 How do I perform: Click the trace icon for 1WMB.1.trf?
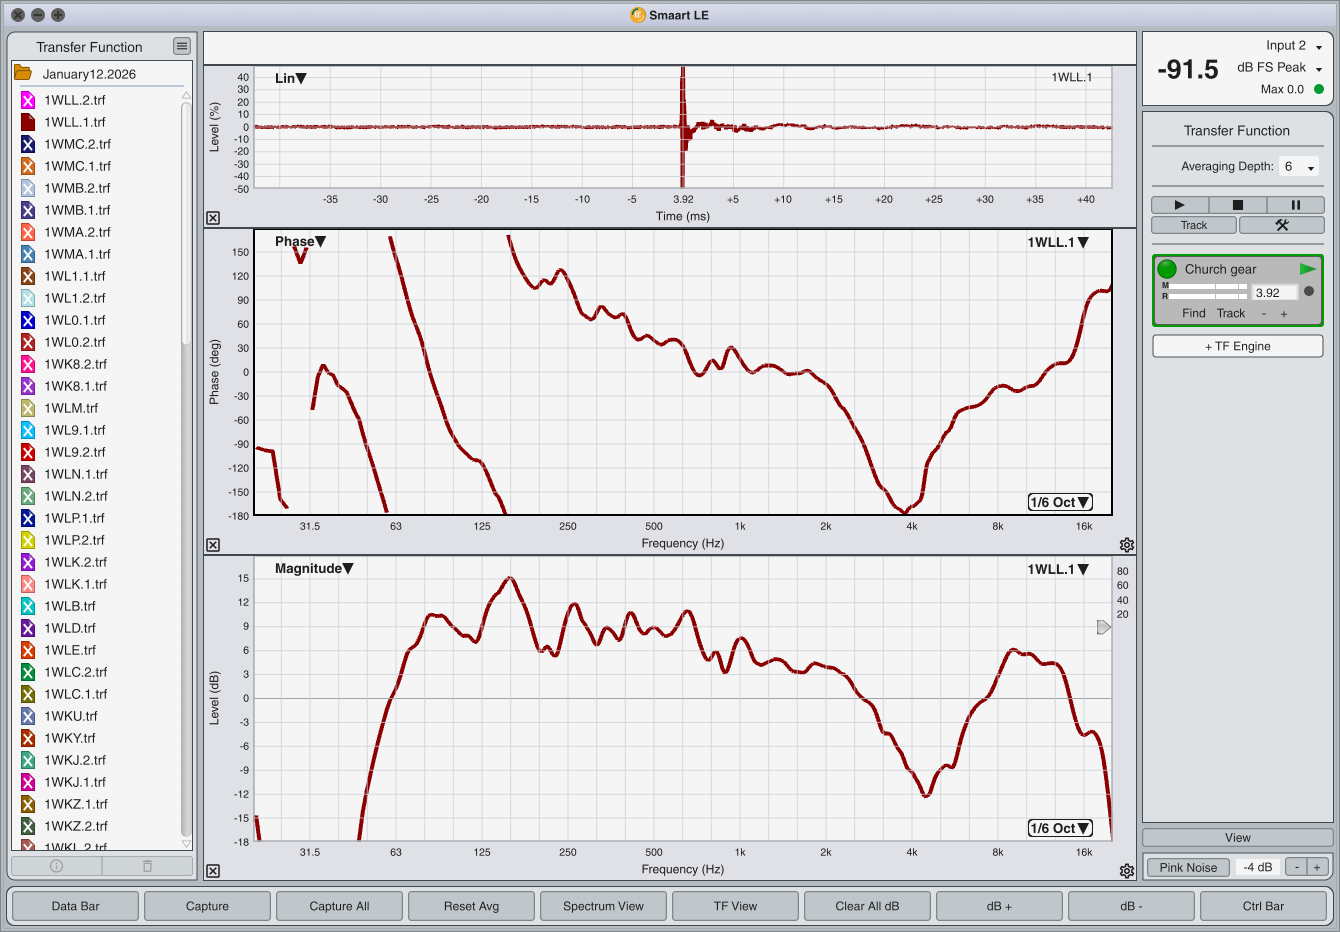(x=28, y=210)
